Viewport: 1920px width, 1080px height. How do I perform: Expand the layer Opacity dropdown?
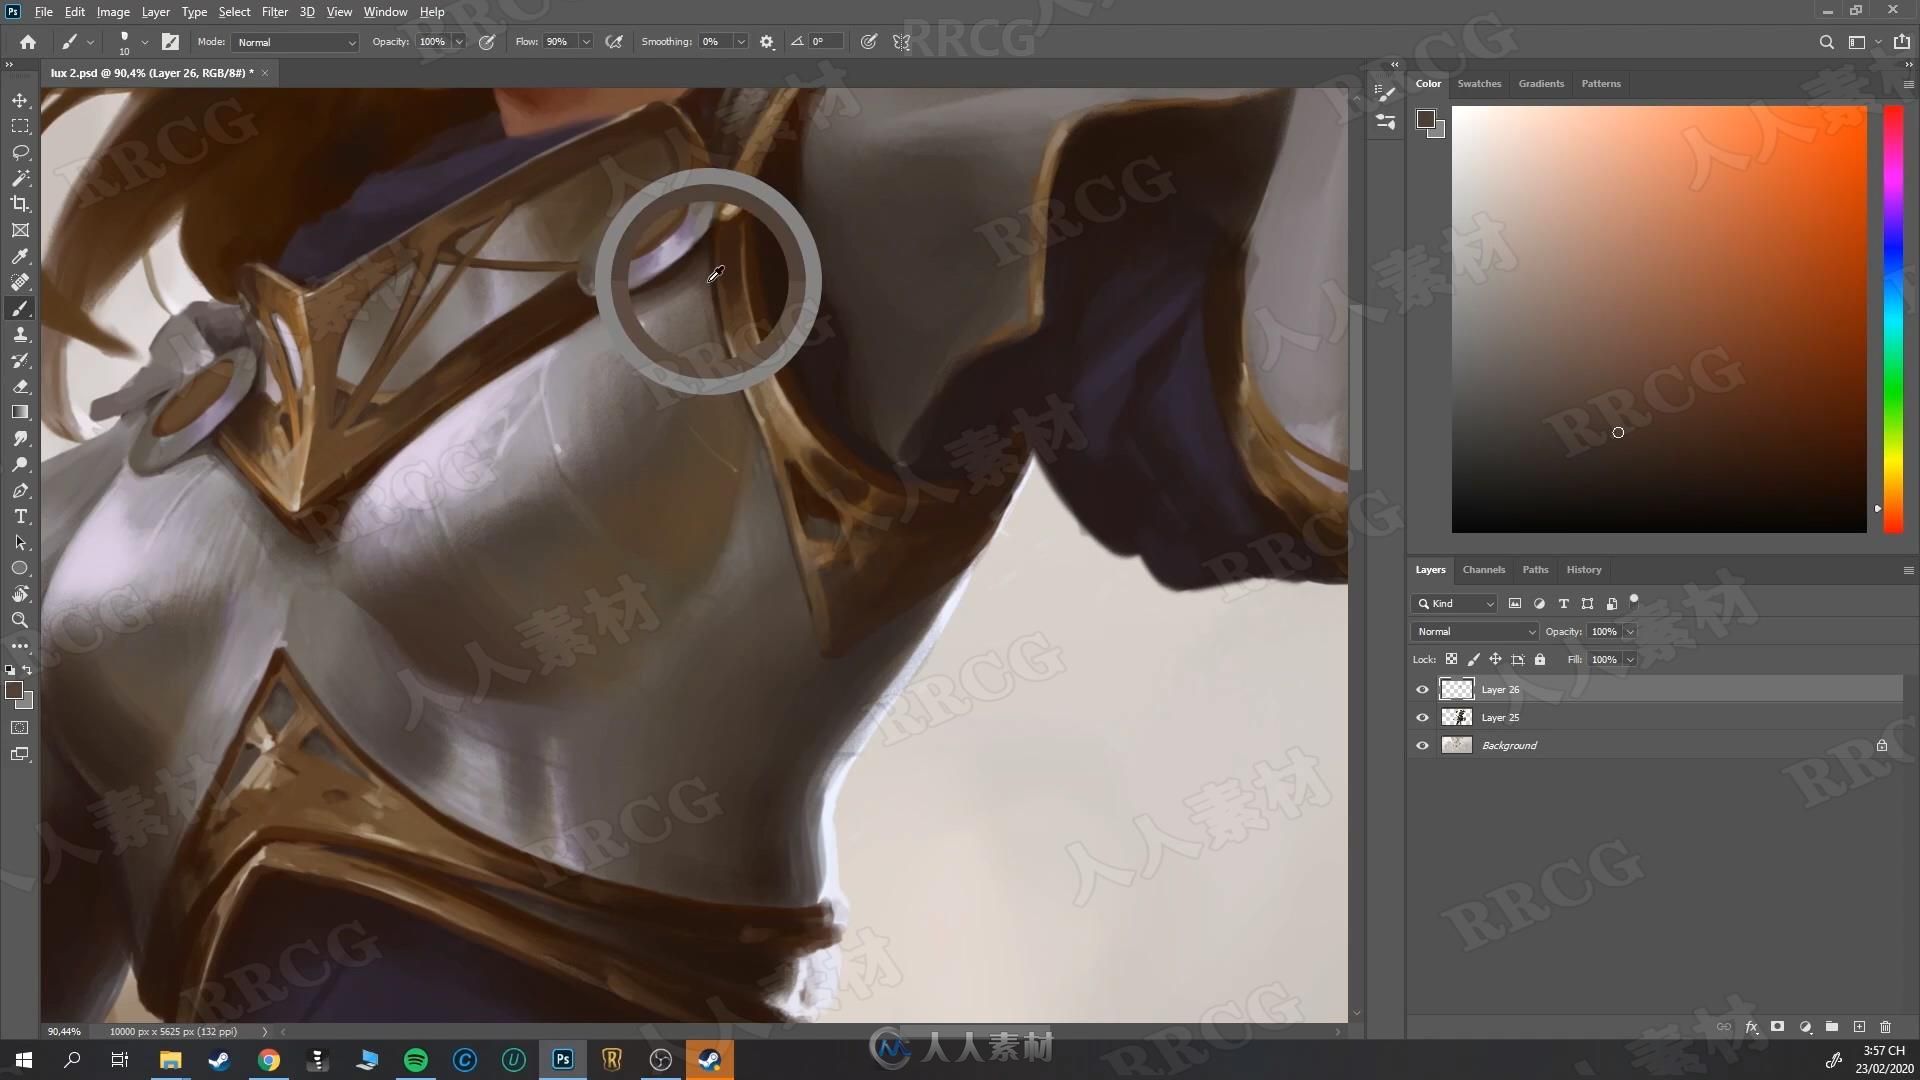[1629, 631]
